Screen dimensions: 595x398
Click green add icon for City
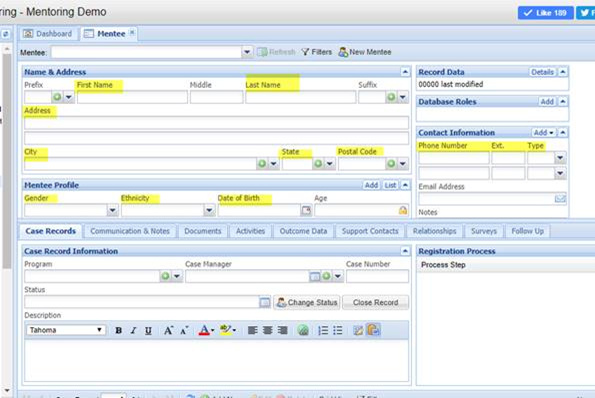click(x=262, y=164)
